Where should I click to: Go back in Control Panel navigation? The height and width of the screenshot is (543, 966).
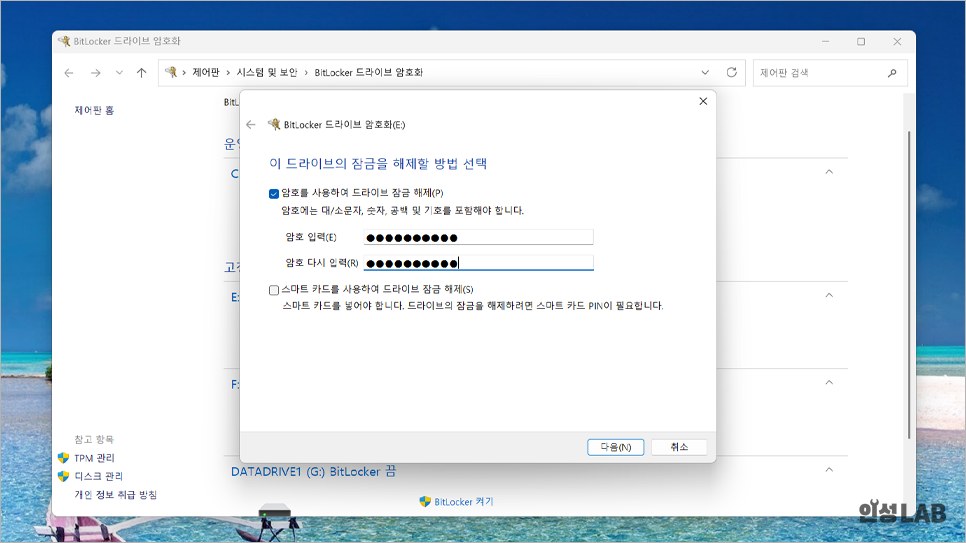point(69,73)
